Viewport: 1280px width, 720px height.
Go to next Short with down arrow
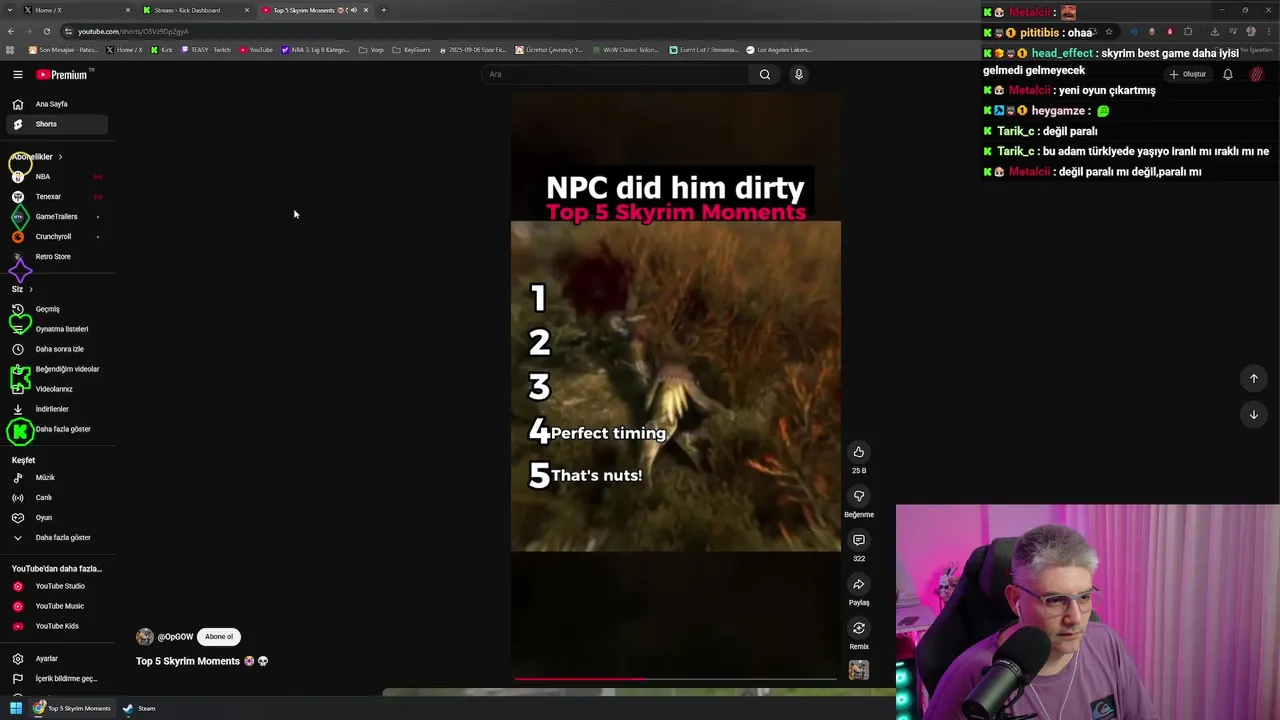tap(1253, 414)
